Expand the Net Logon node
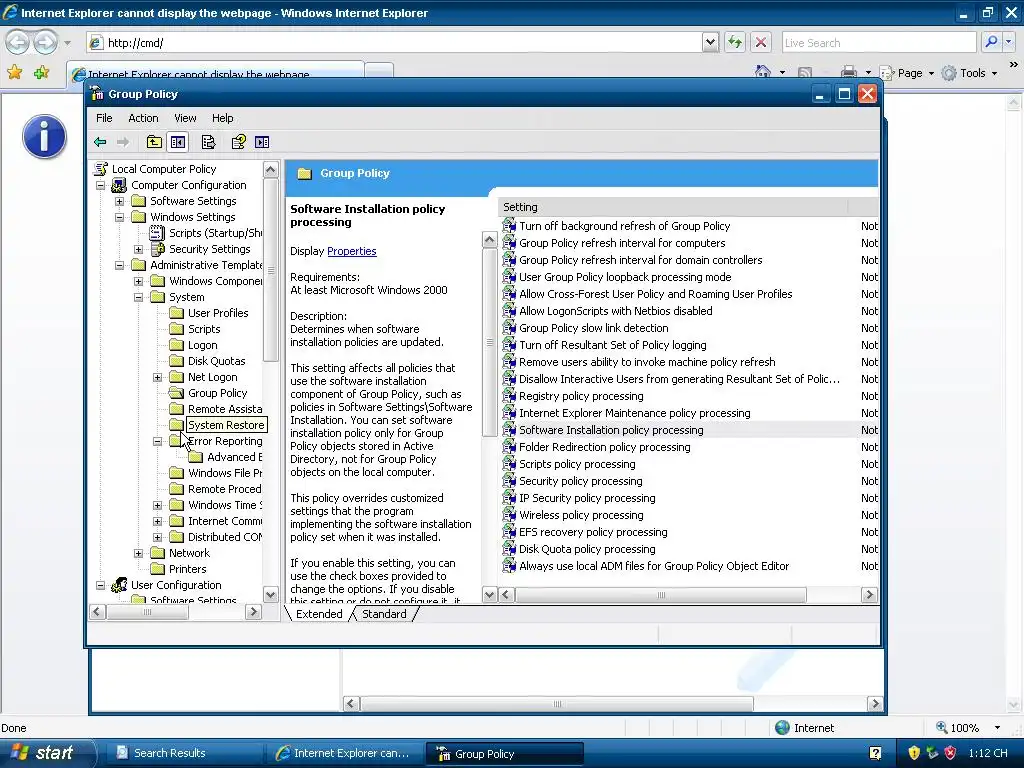The width and height of the screenshot is (1024, 768). [157, 377]
